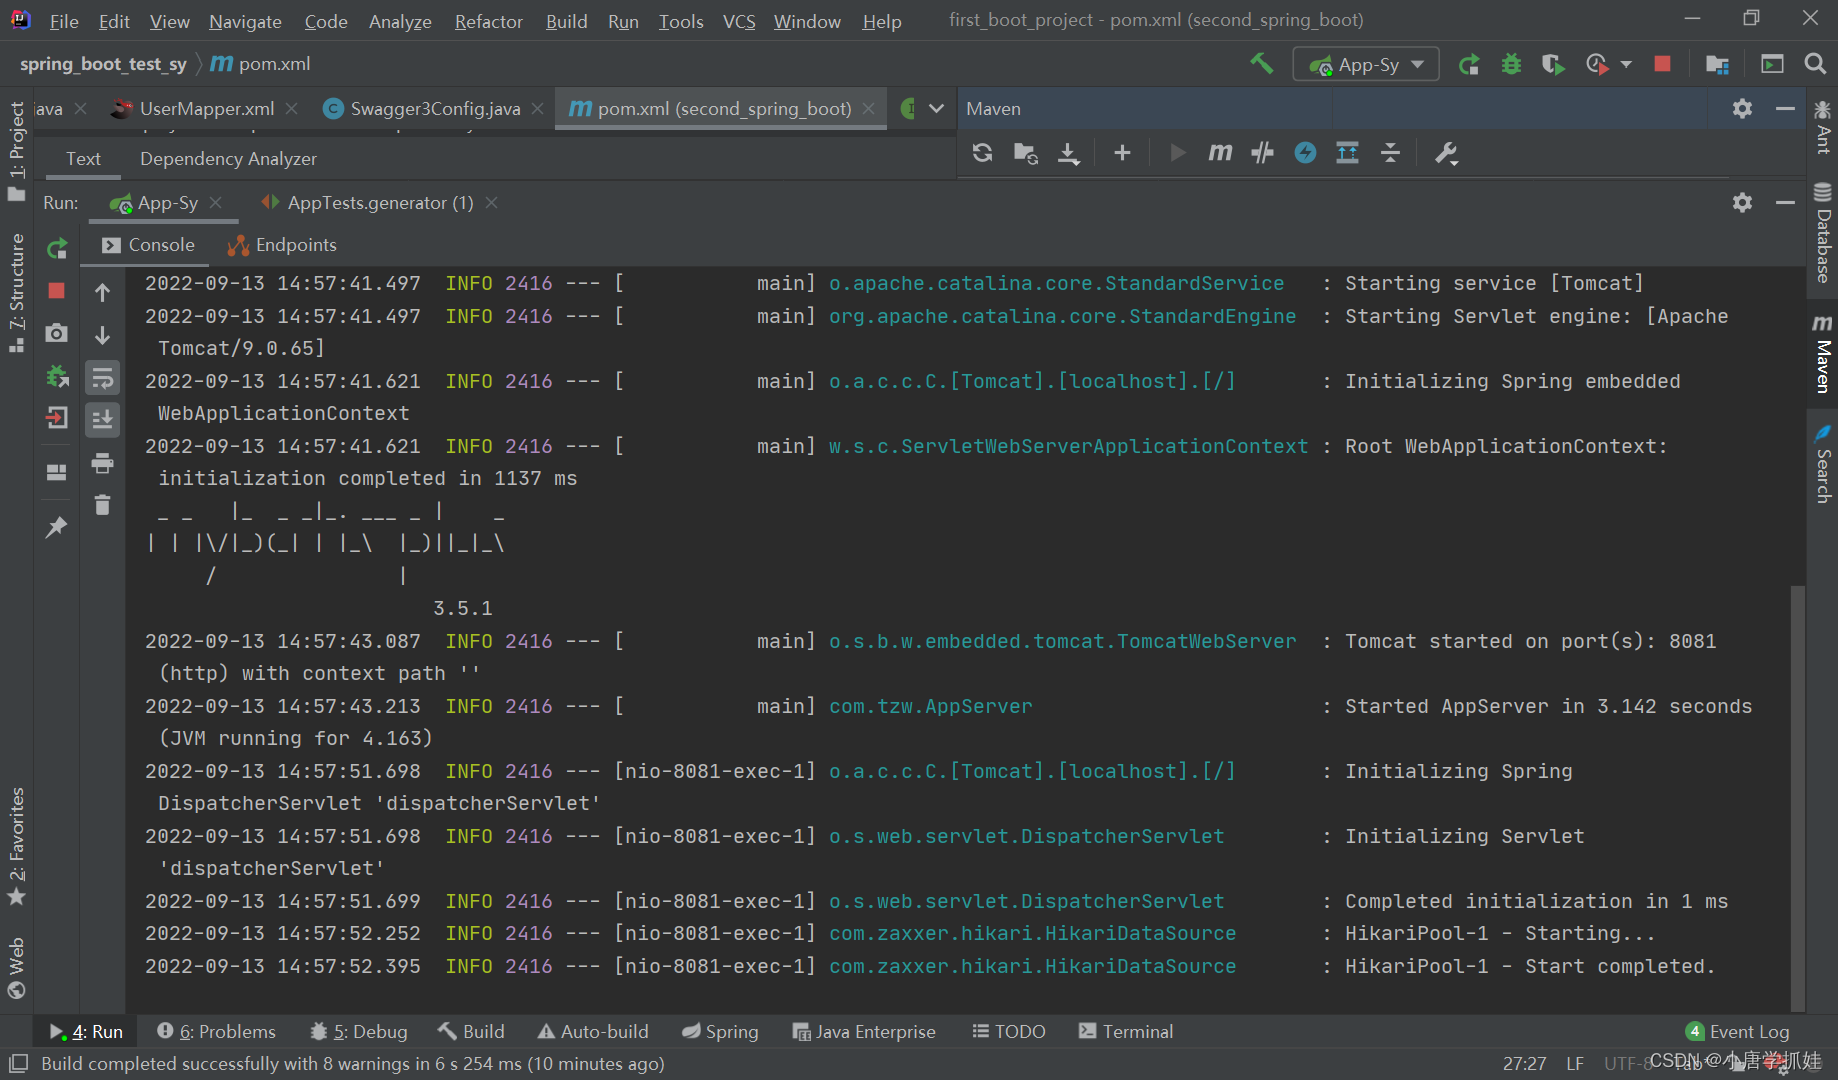Select the Dependency Analyzer tab
This screenshot has width=1838, height=1080.
click(228, 159)
